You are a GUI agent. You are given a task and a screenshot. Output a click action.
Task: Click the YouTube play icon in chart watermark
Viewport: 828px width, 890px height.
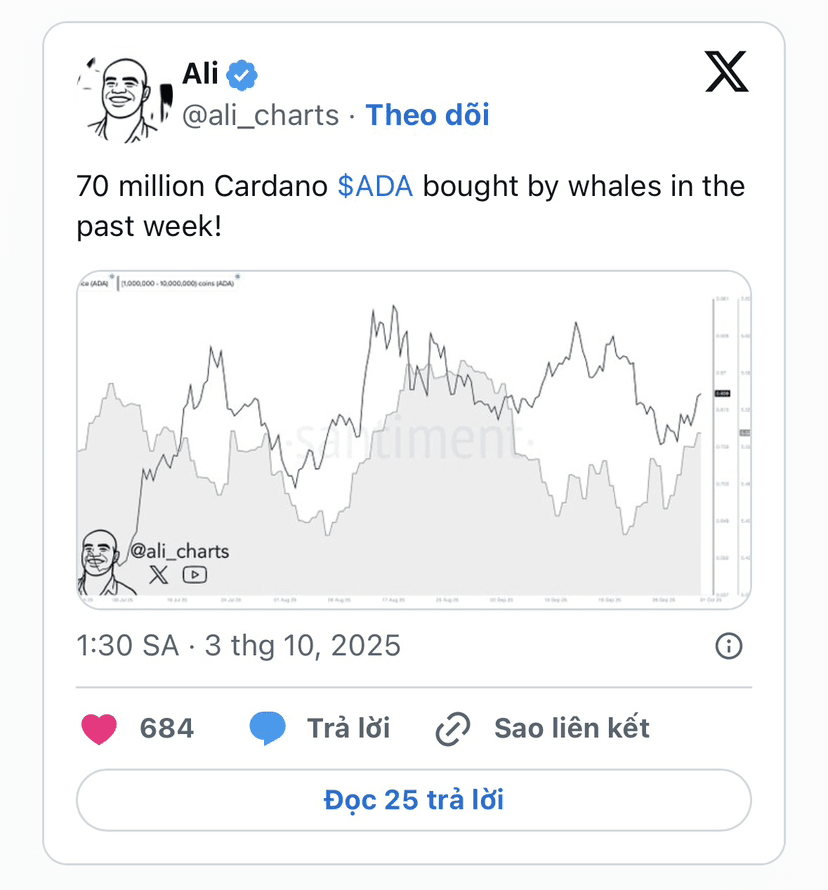pos(195,575)
